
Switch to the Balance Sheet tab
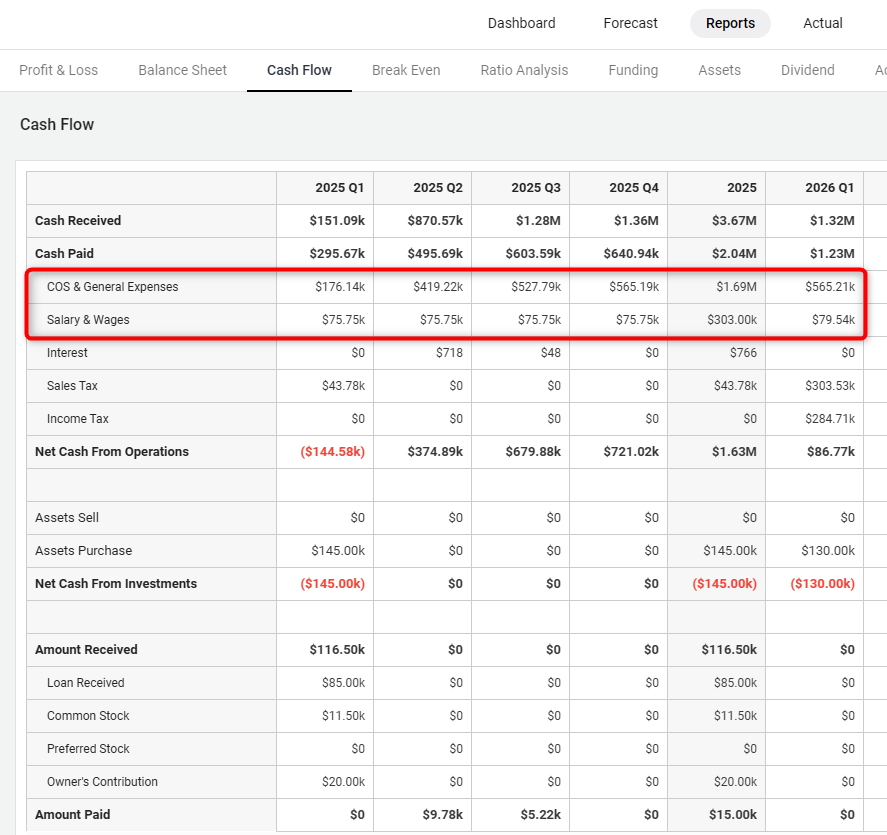tap(182, 70)
